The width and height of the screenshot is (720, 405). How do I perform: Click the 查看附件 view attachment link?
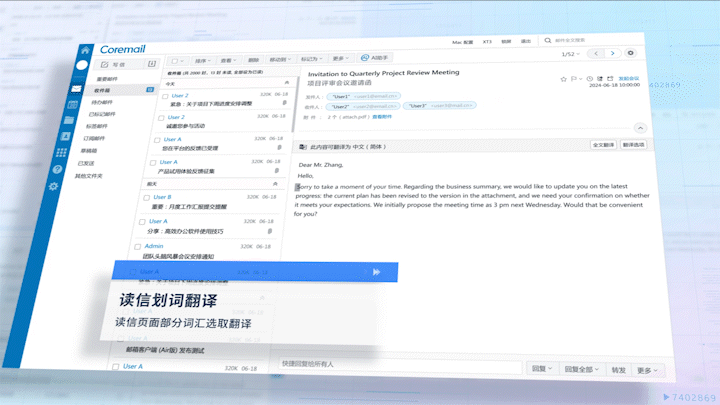[x=380, y=116]
